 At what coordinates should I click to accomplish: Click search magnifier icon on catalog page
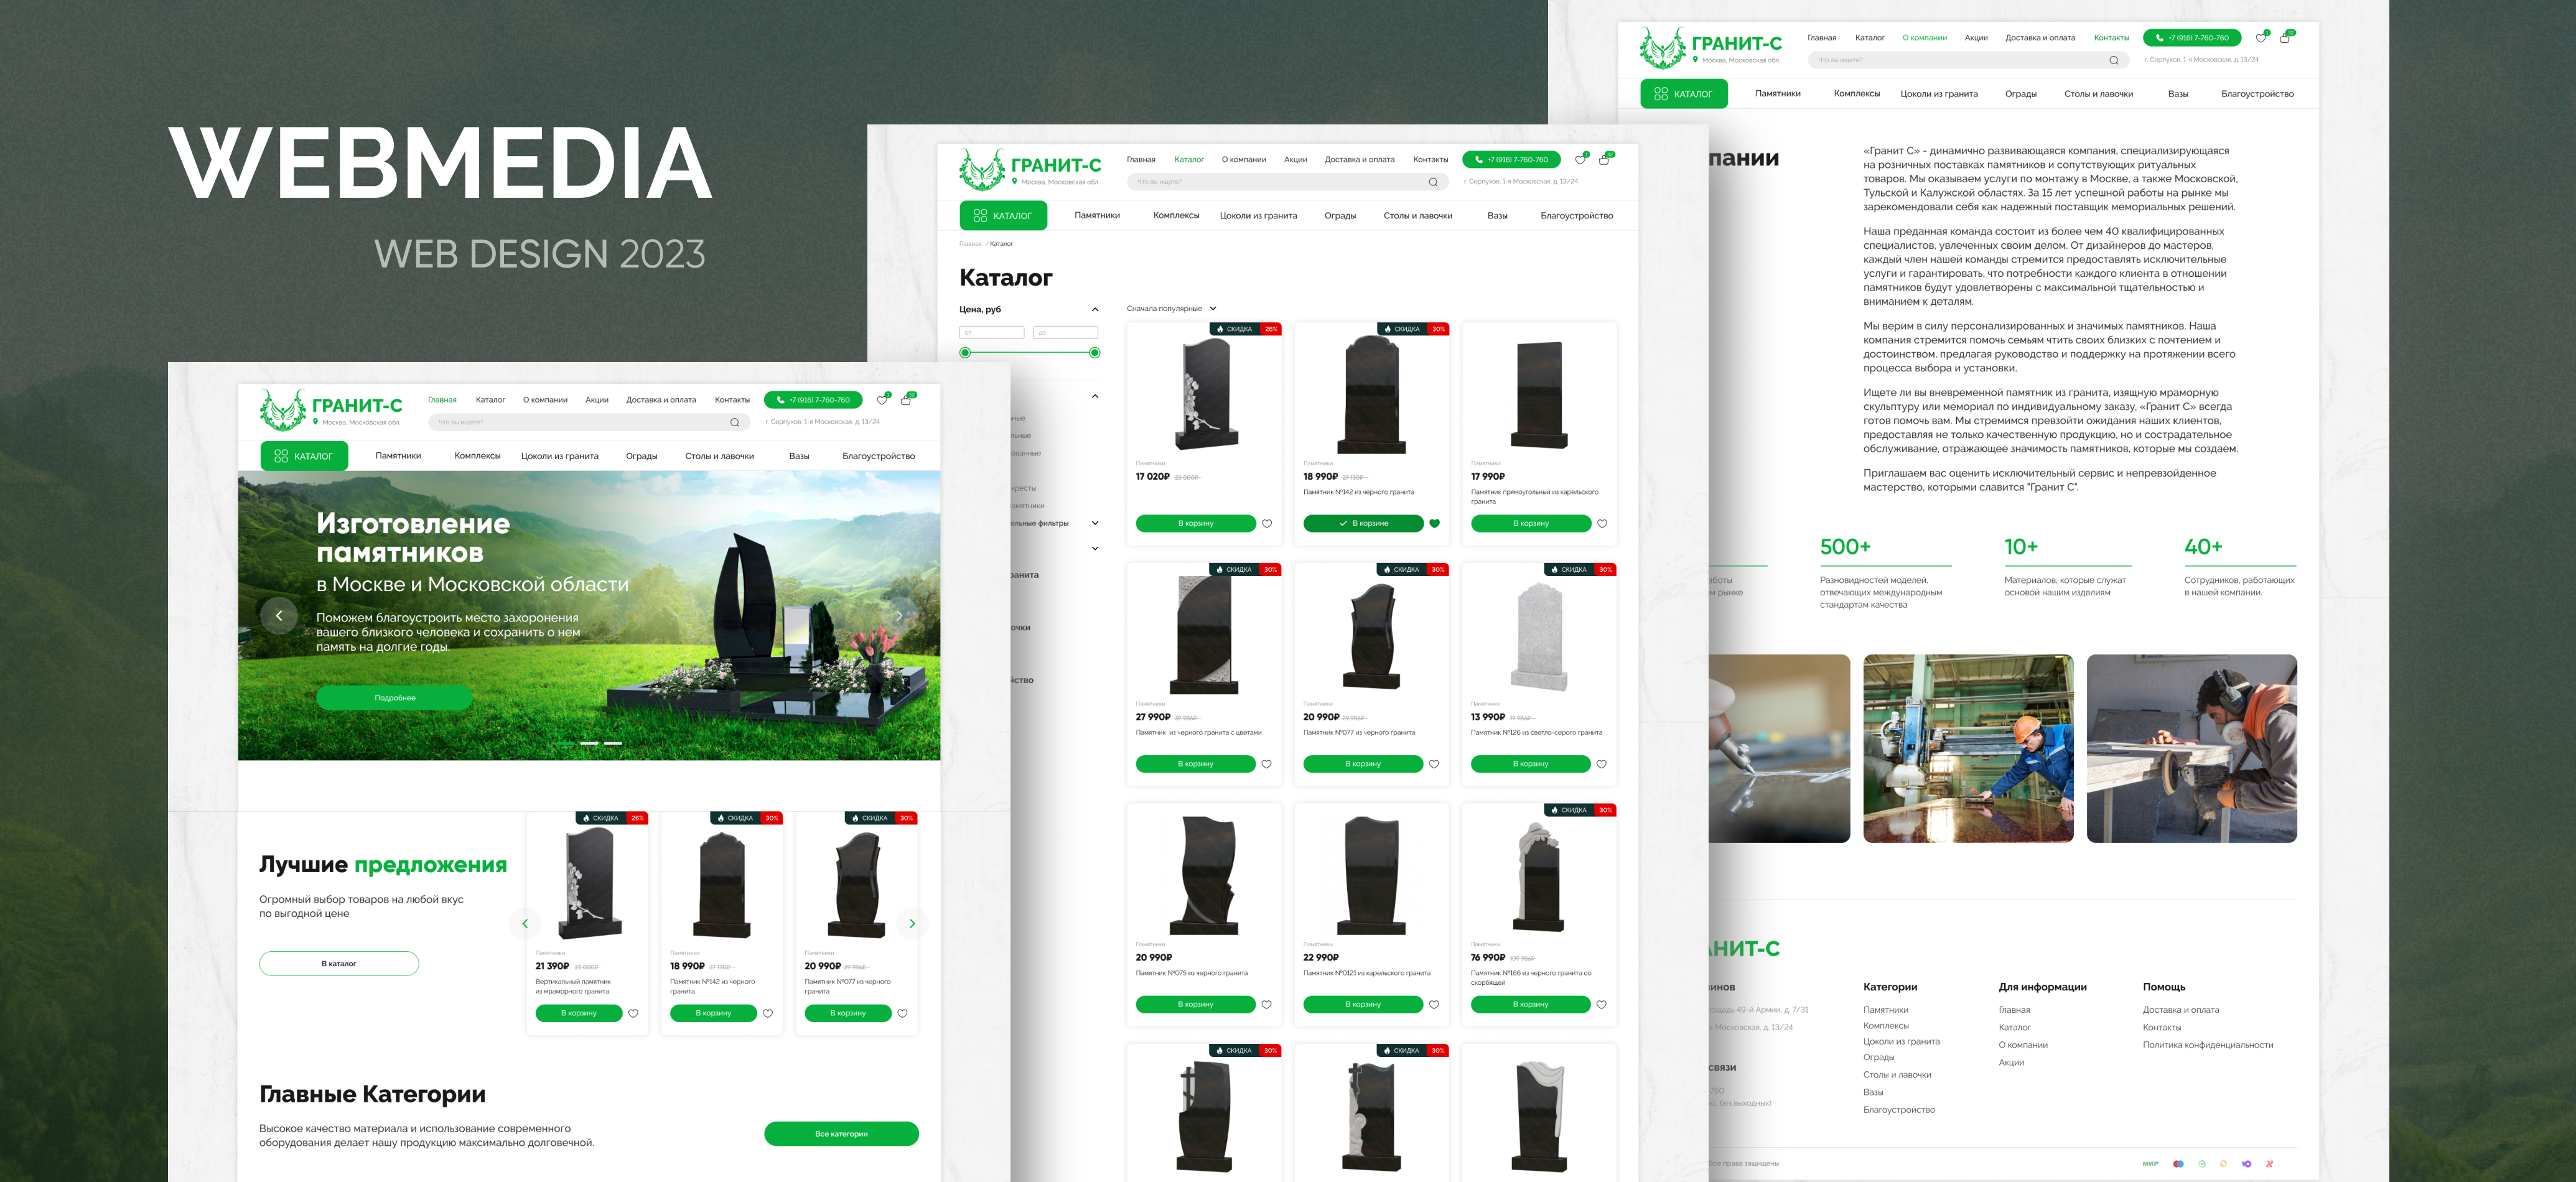(x=1433, y=182)
